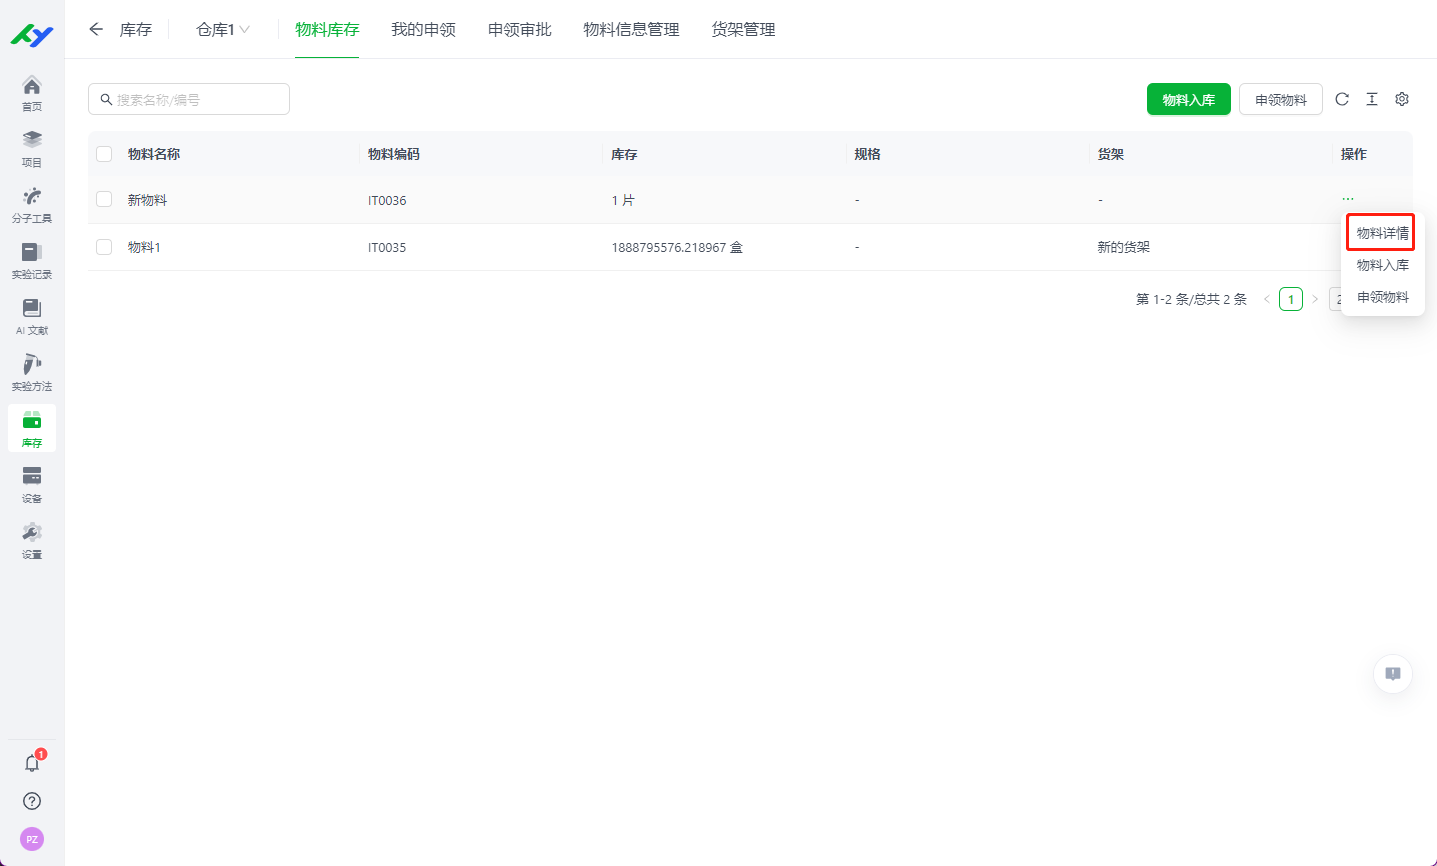The width and height of the screenshot is (1437, 866).
Task: Click the 申领物料 button in toolbar
Action: tap(1280, 100)
